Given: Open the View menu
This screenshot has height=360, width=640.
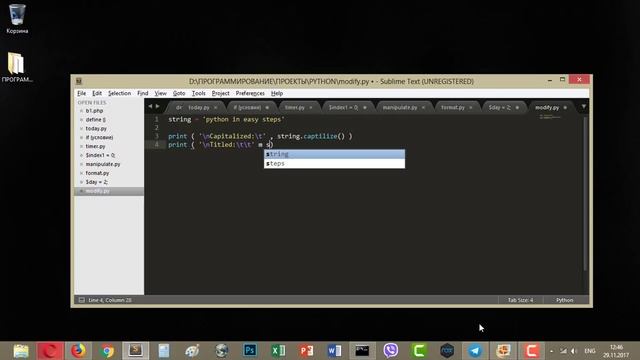Looking at the screenshot, I should point(160,93).
